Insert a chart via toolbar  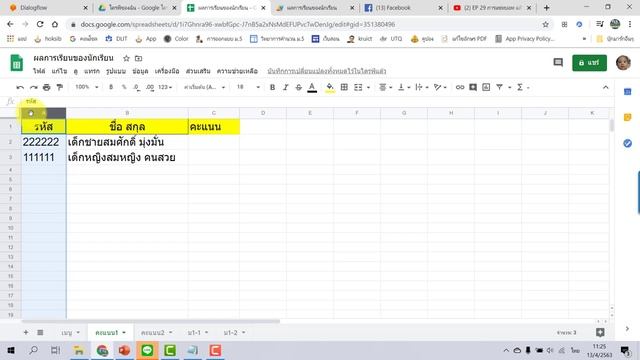point(486,87)
